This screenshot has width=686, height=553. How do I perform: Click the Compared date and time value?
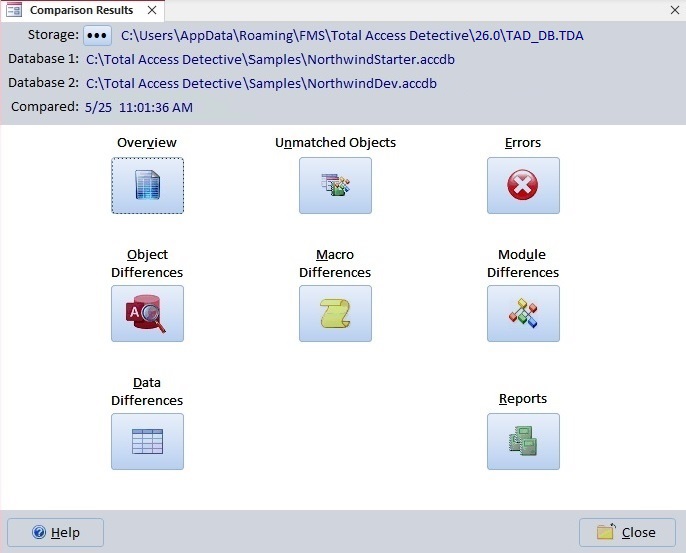click(x=140, y=107)
